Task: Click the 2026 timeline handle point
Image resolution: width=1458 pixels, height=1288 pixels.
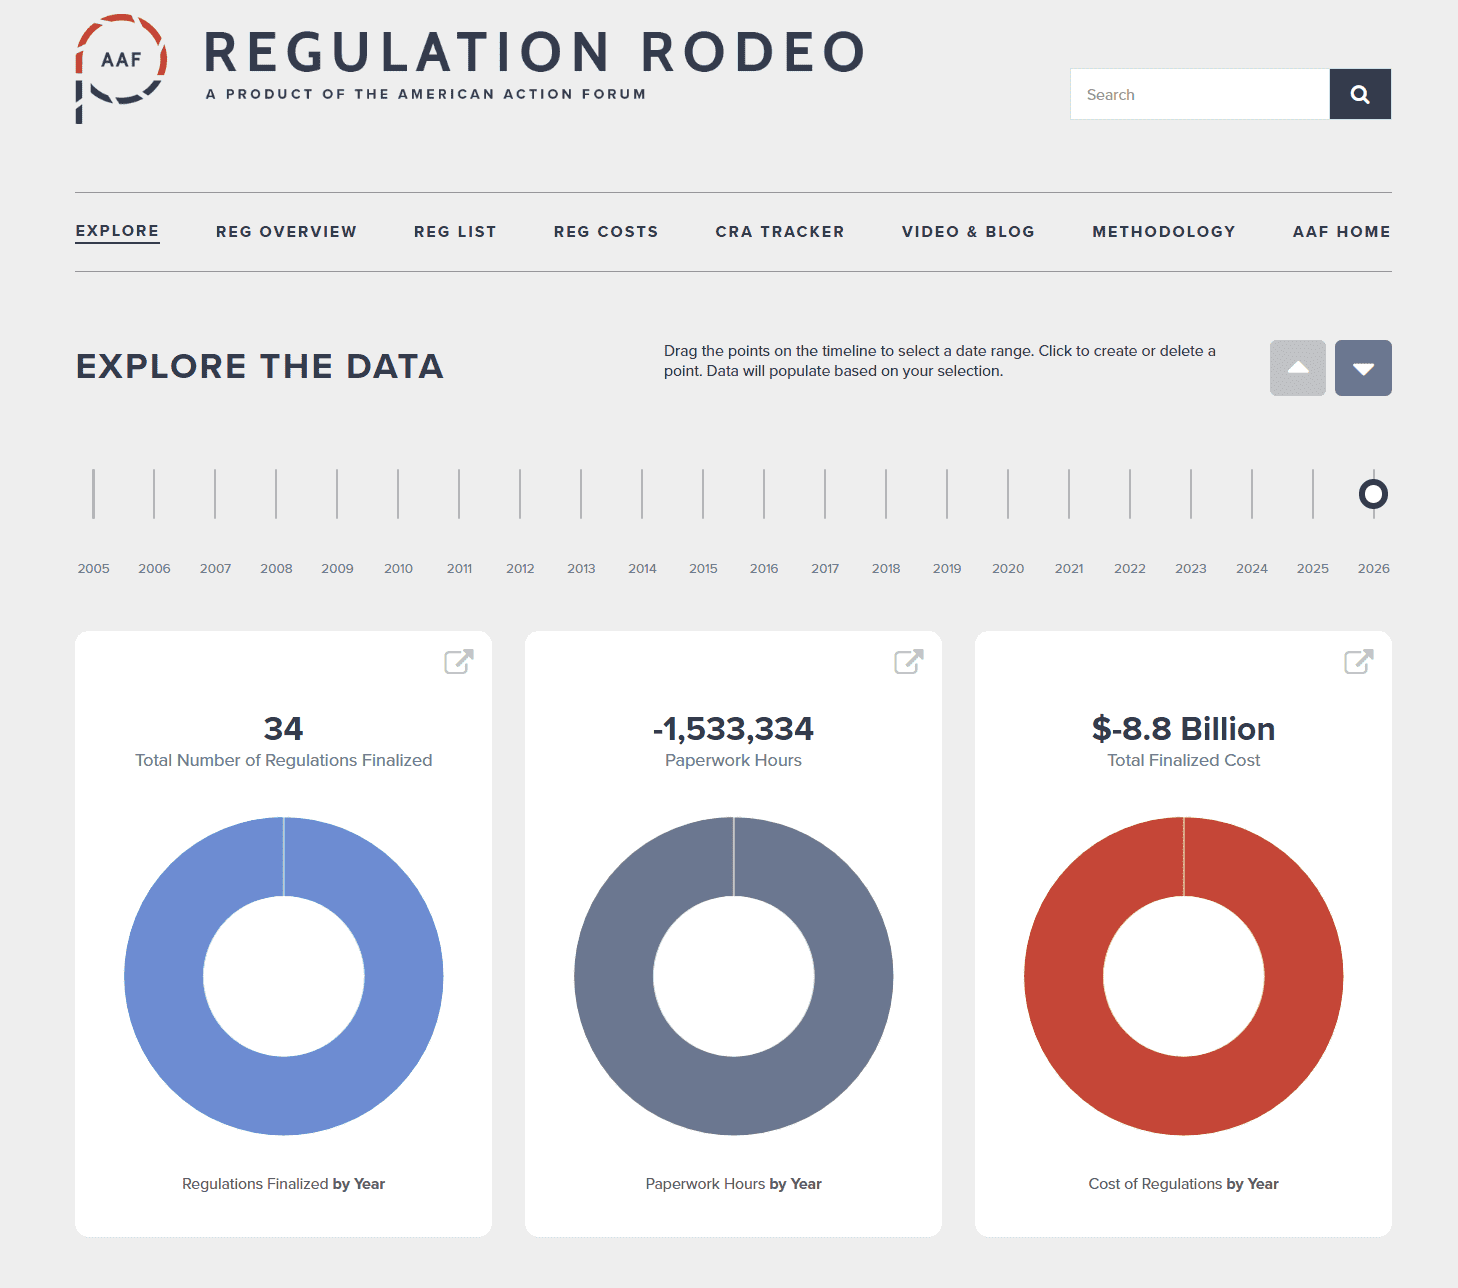Action: (x=1373, y=494)
